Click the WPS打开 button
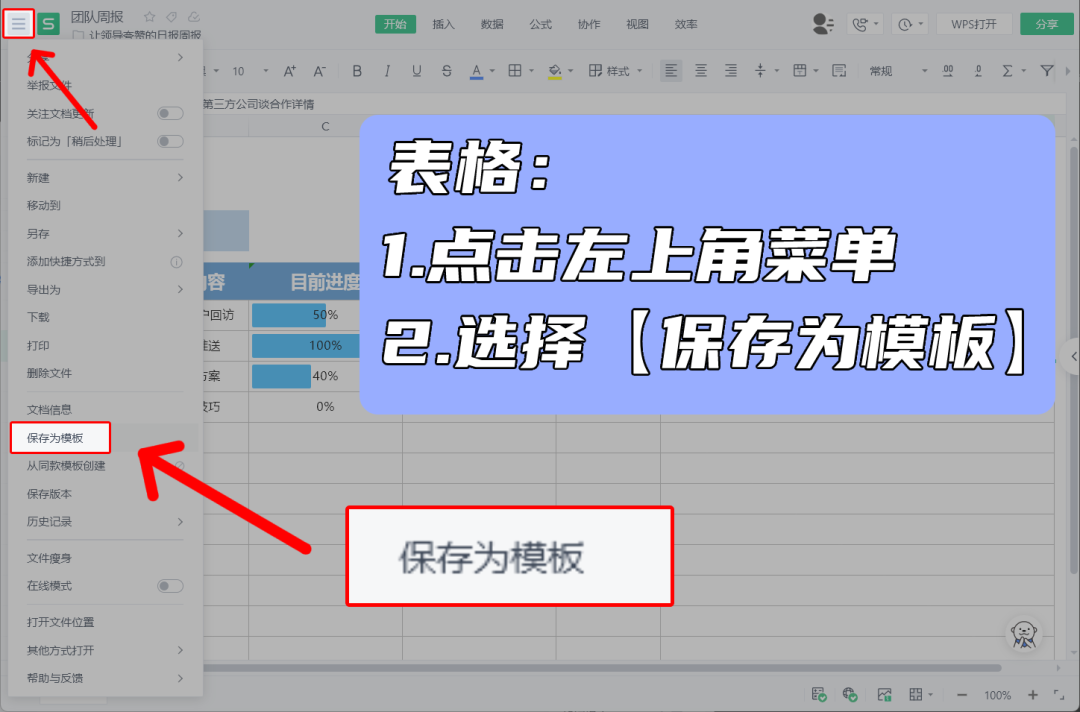This screenshot has height=712, width=1080. pyautogui.click(x=975, y=22)
